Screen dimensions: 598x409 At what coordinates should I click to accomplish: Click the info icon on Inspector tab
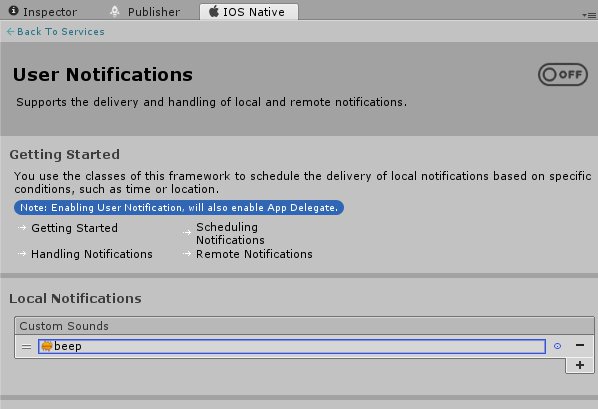pos(13,11)
